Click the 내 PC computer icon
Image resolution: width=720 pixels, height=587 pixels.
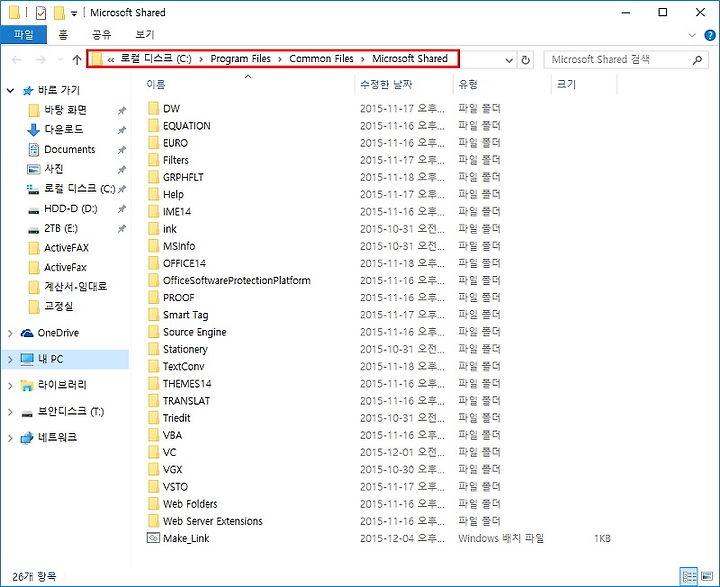click(27, 359)
